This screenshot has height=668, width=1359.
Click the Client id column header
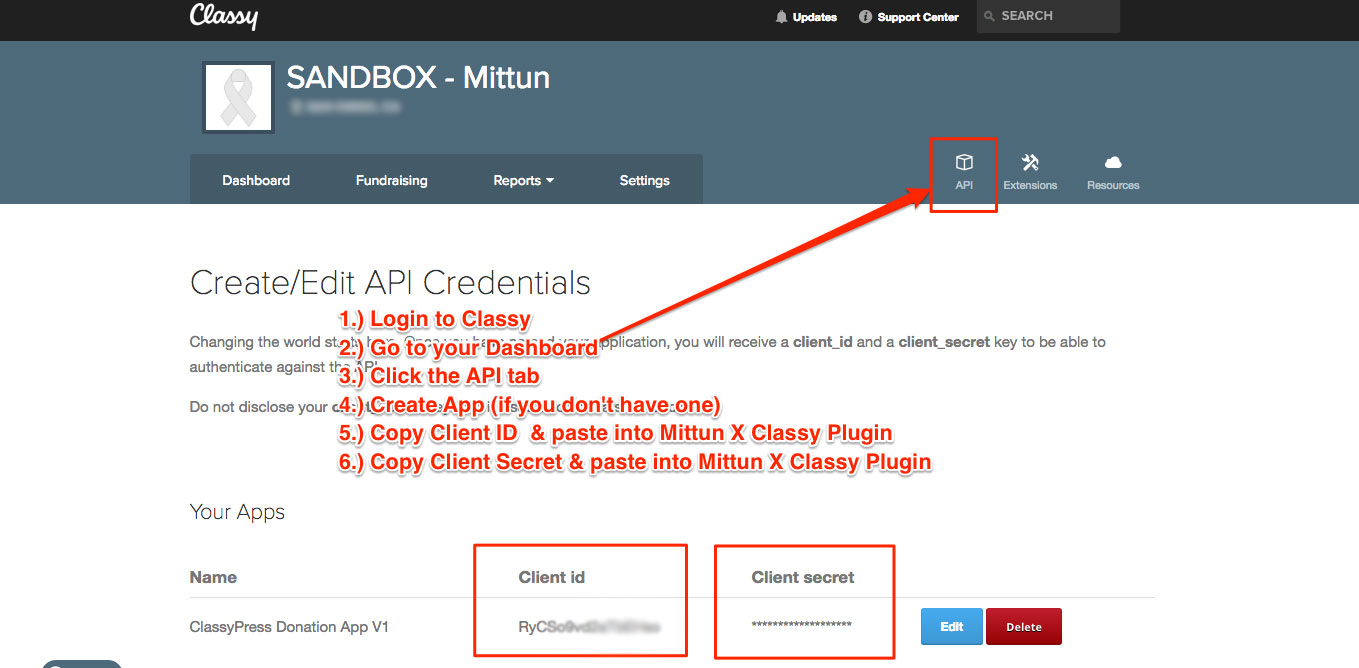click(551, 577)
